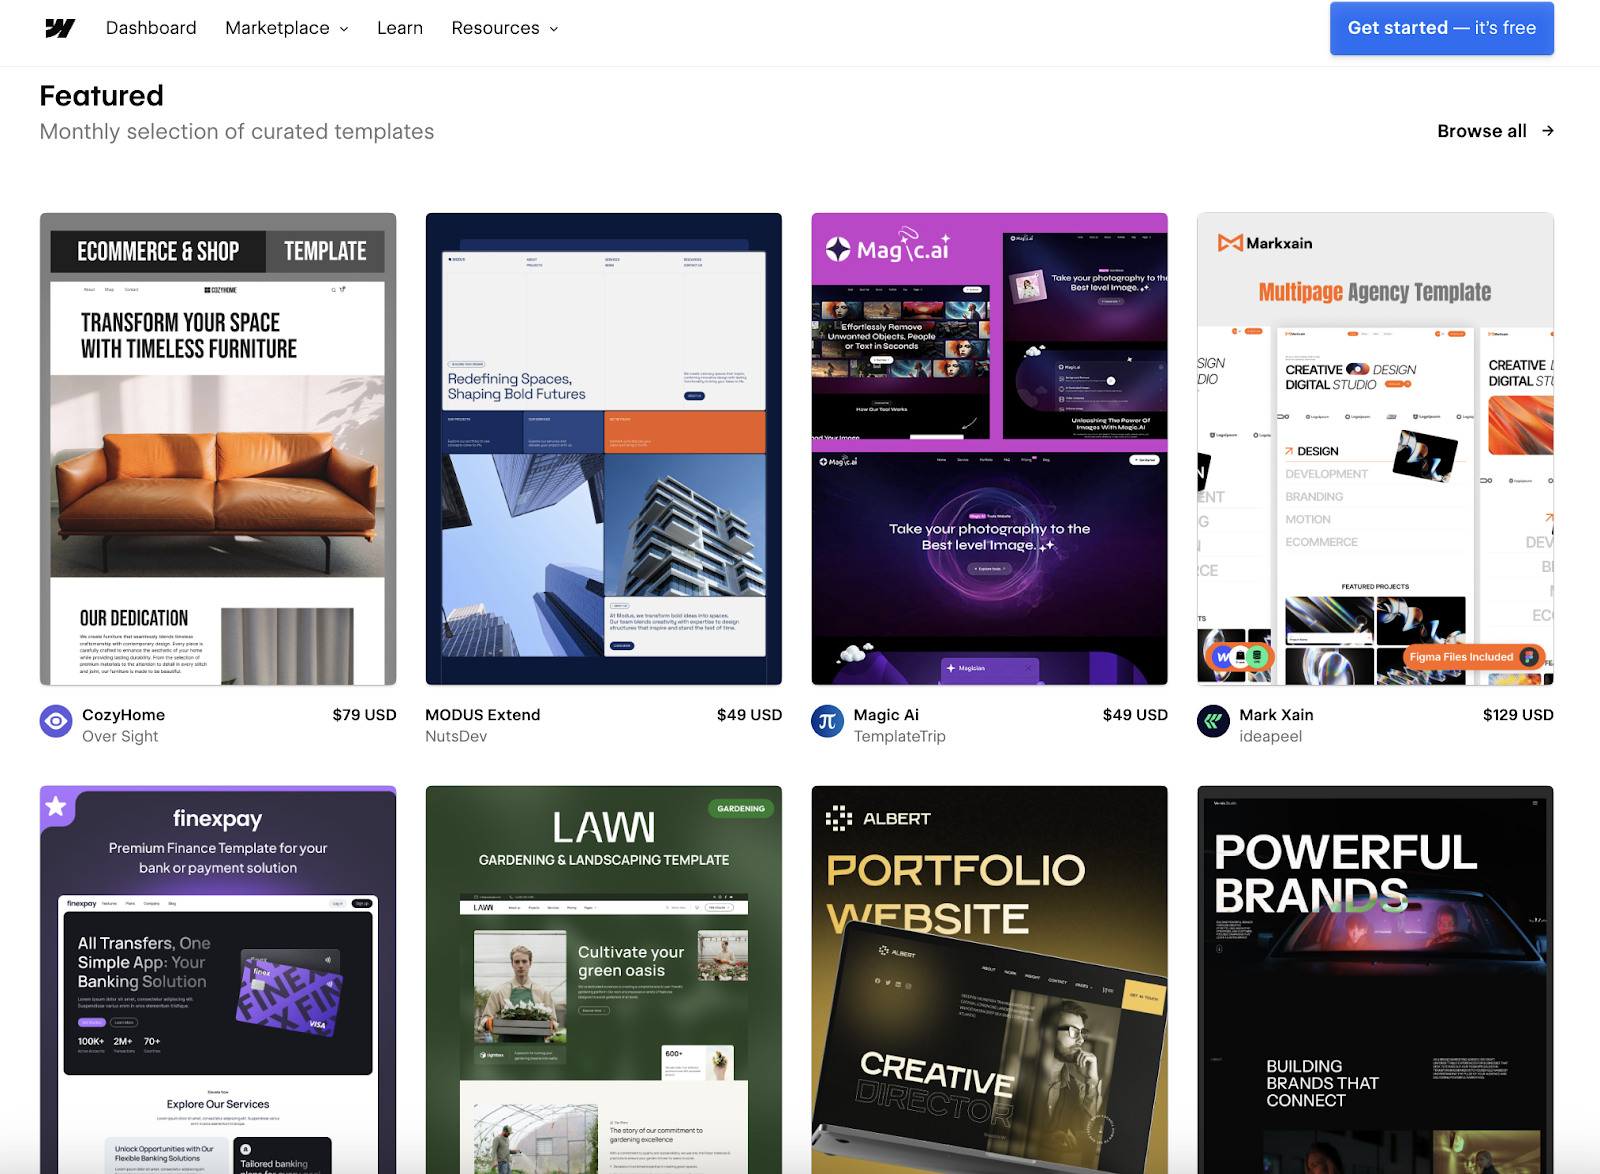Go to the Dashboard menu item

pyautogui.click(x=151, y=28)
